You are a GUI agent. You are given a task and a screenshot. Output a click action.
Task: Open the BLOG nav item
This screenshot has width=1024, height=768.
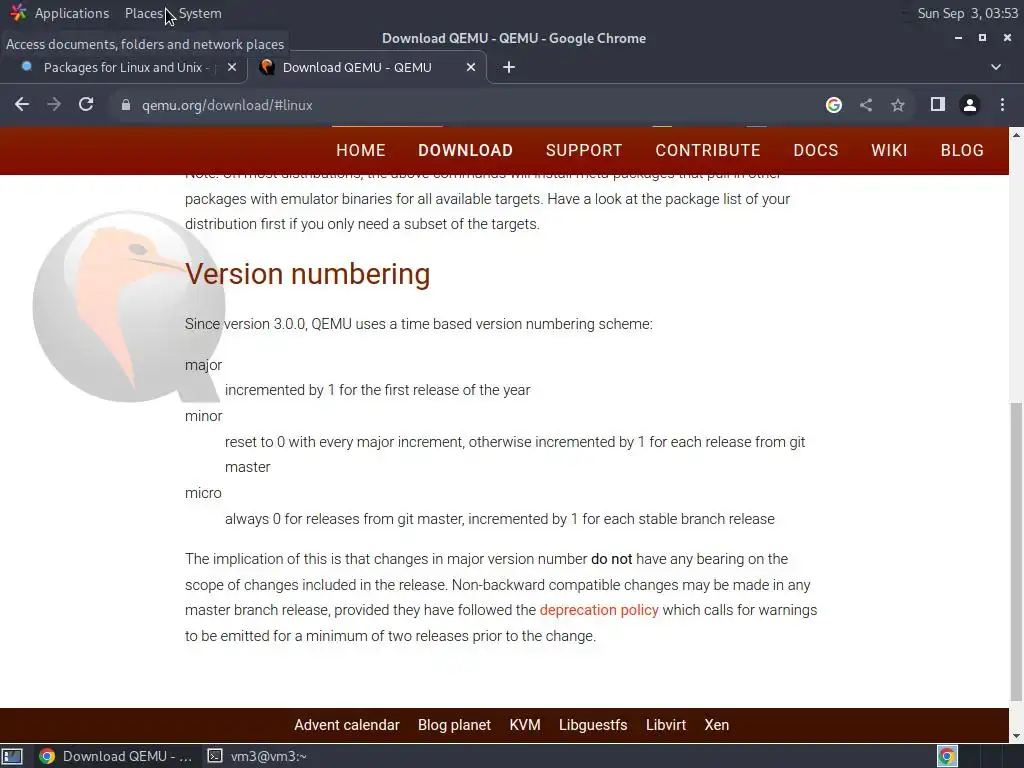[x=962, y=150]
